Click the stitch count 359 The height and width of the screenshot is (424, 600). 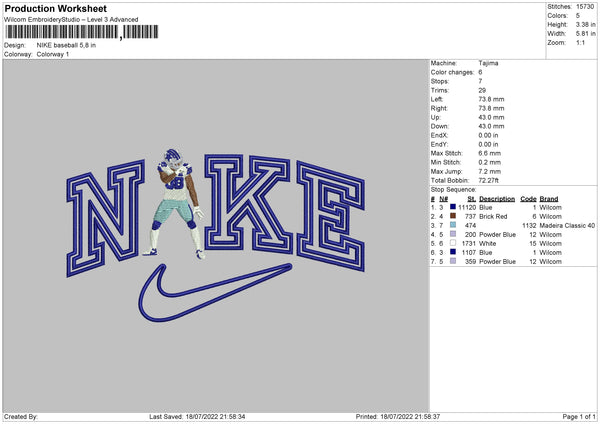click(x=471, y=261)
